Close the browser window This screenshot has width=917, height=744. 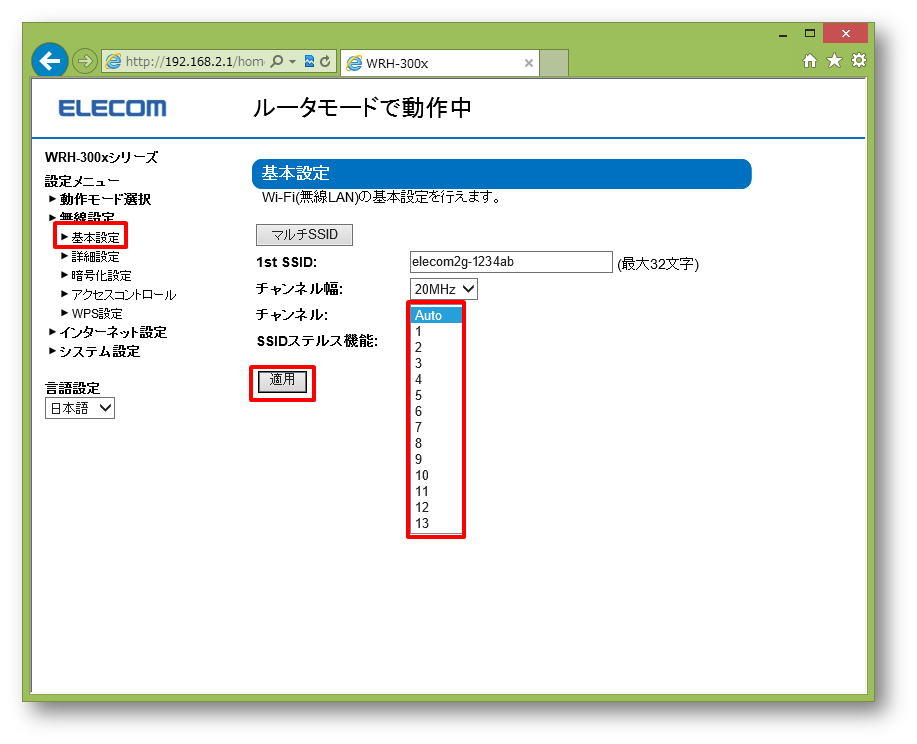pyautogui.click(x=845, y=33)
